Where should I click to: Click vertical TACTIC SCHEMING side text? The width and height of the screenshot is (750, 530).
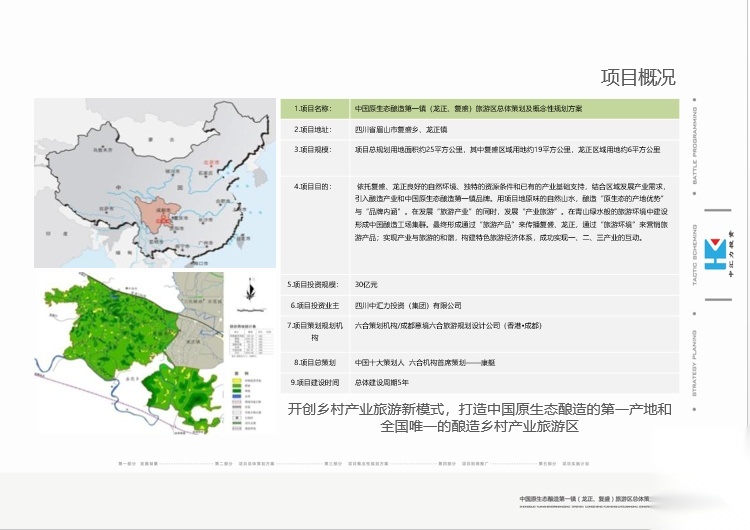point(695,254)
